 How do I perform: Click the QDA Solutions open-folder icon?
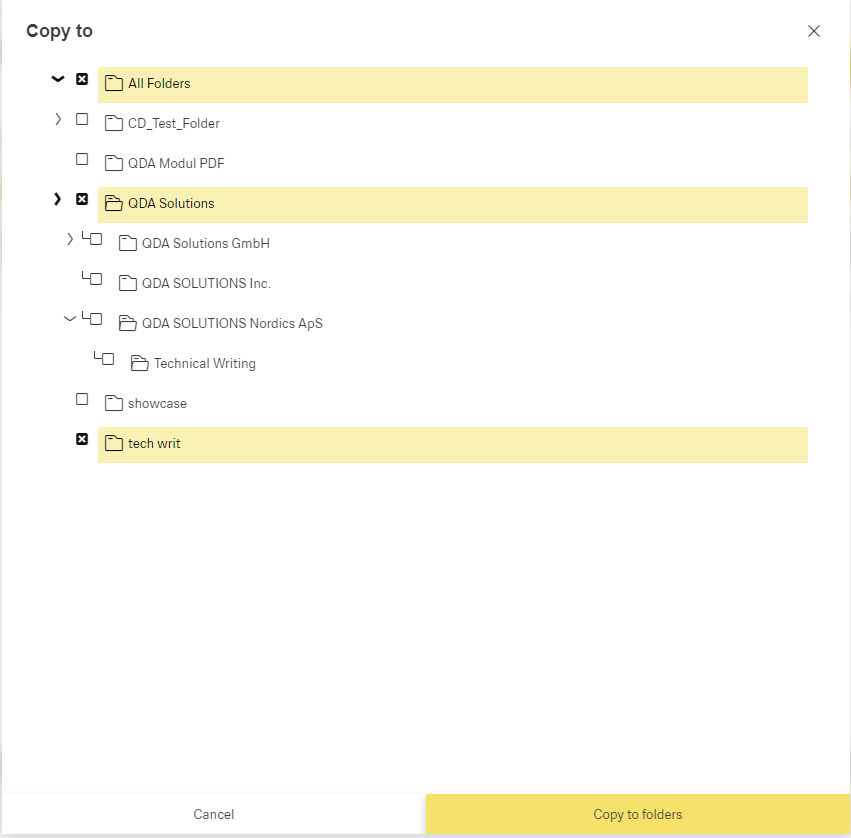click(113, 204)
